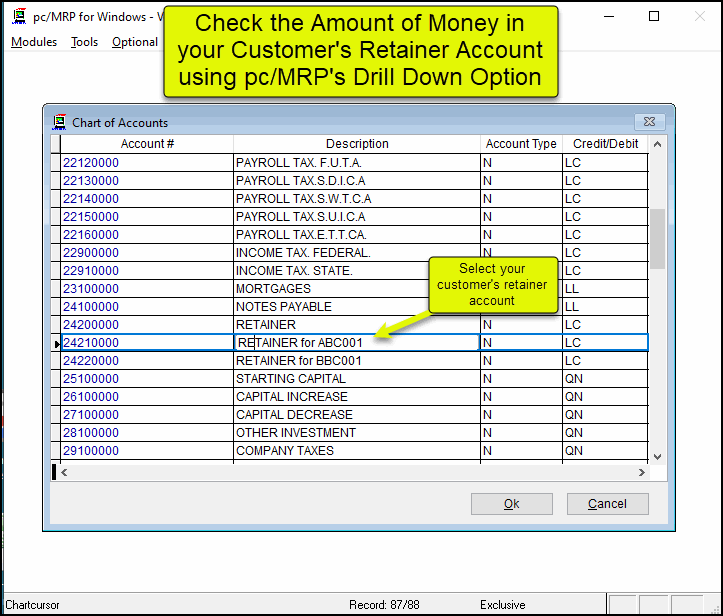The width and height of the screenshot is (723, 616).
Task: Open the Modules menu
Action: coord(34,42)
